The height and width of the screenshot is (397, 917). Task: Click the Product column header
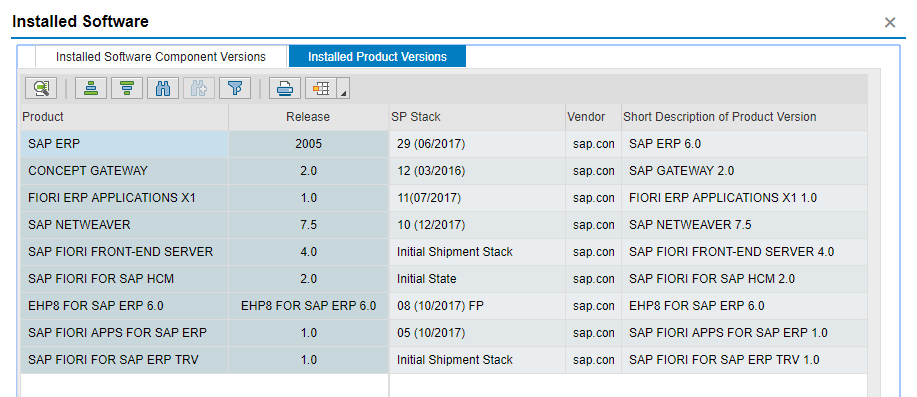pos(124,117)
